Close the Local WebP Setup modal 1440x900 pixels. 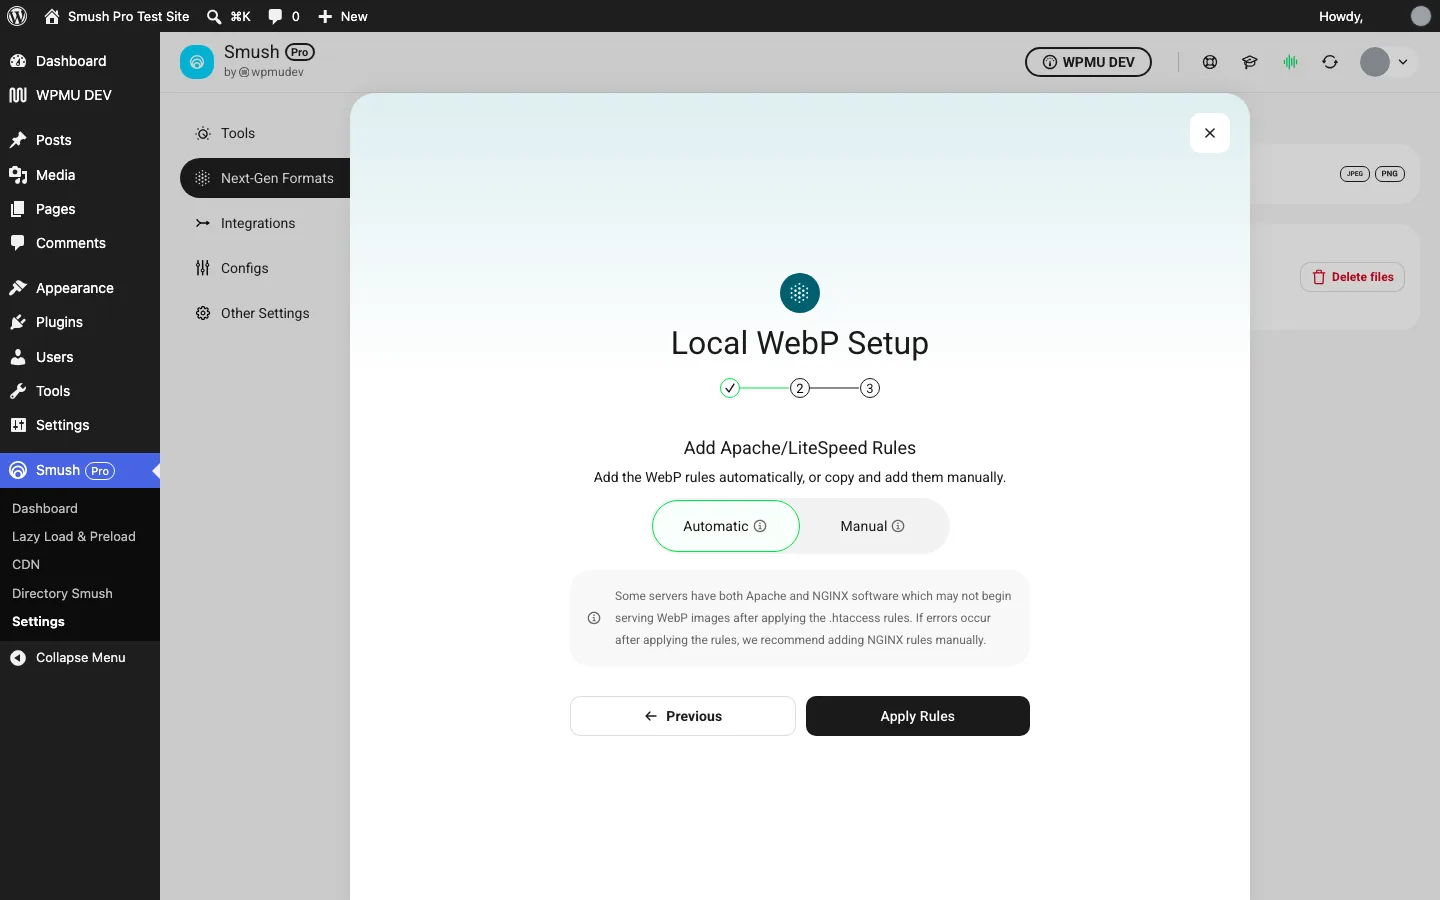[x=1210, y=133]
